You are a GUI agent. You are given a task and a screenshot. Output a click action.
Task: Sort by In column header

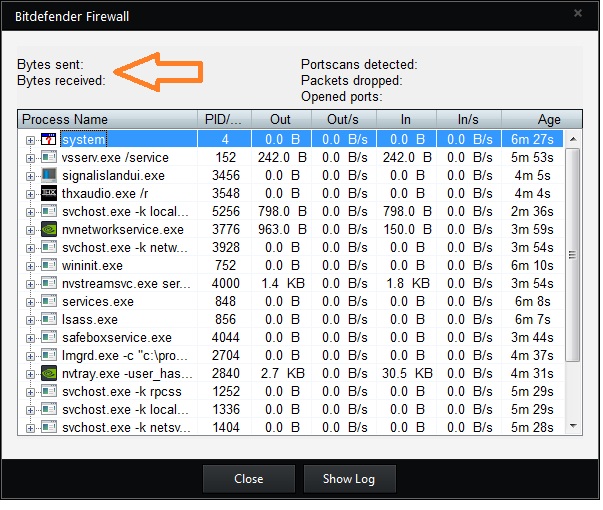pyautogui.click(x=406, y=119)
